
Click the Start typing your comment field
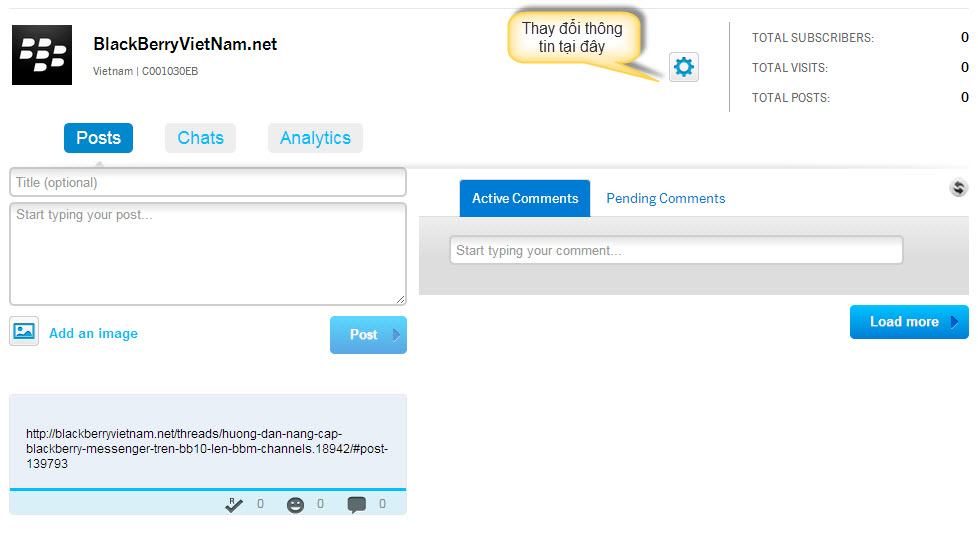click(x=676, y=250)
